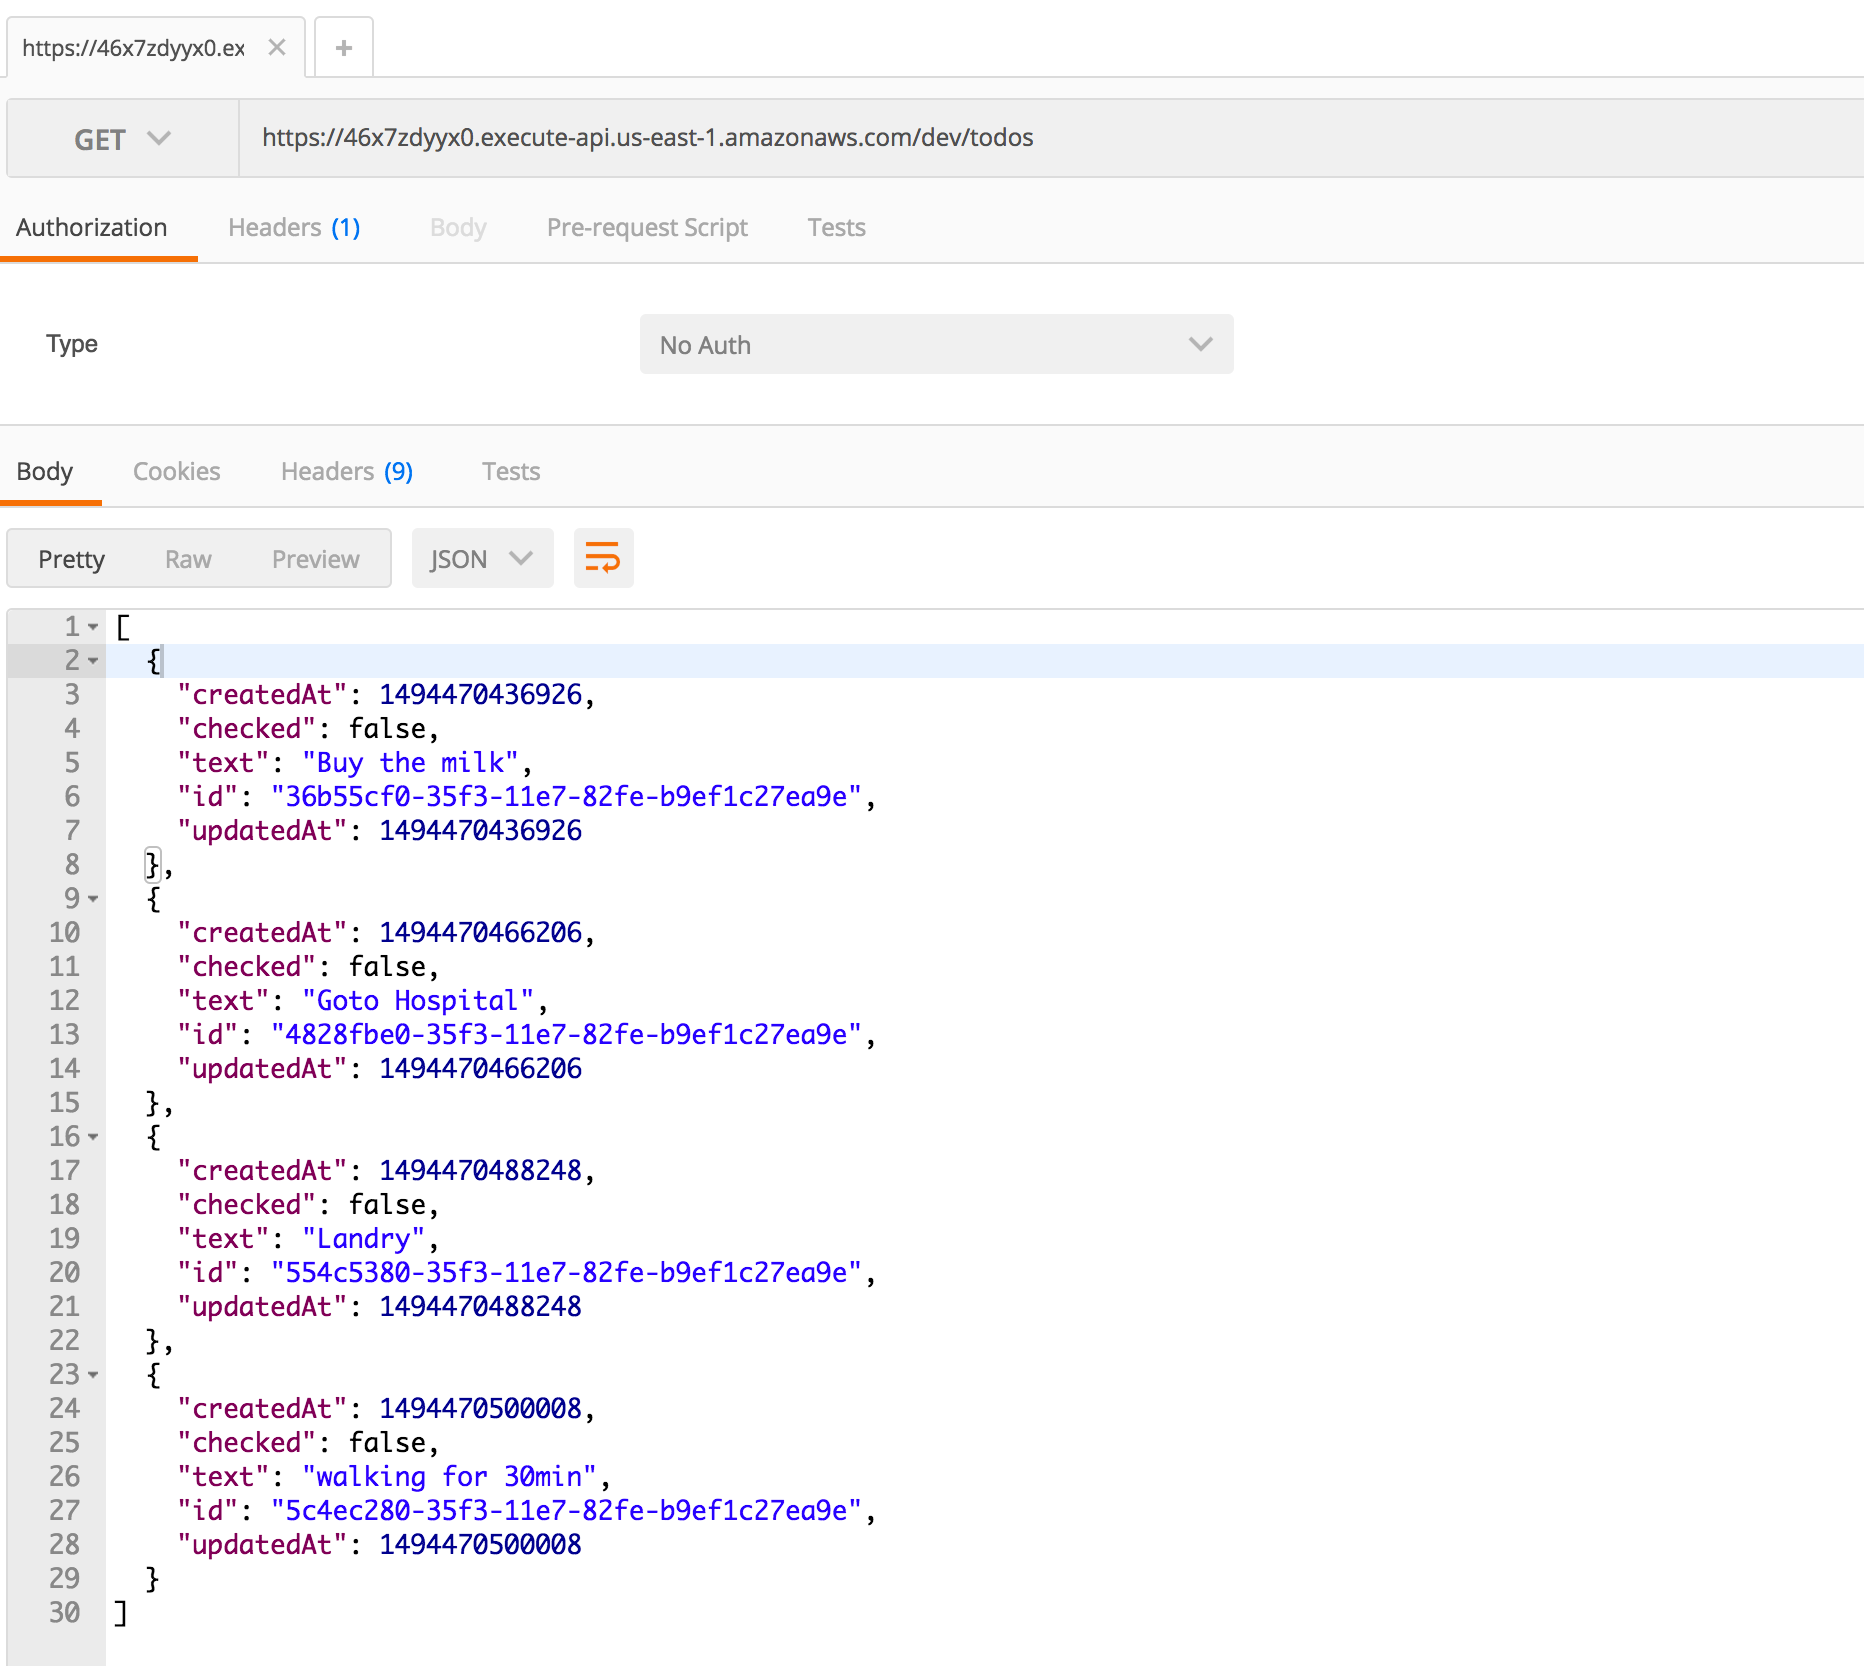Click createdAt value 1494470500008 on line 24
The width and height of the screenshot is (1864, 1666).
click(x=480, y=1409)
